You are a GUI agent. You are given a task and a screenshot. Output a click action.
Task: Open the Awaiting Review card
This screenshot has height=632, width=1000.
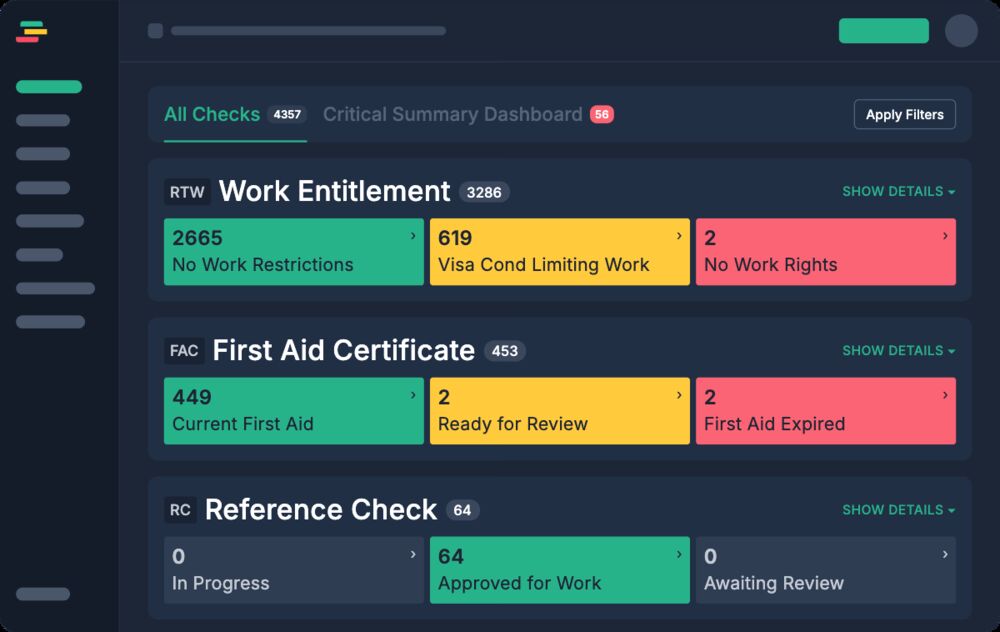coord(825,570)
